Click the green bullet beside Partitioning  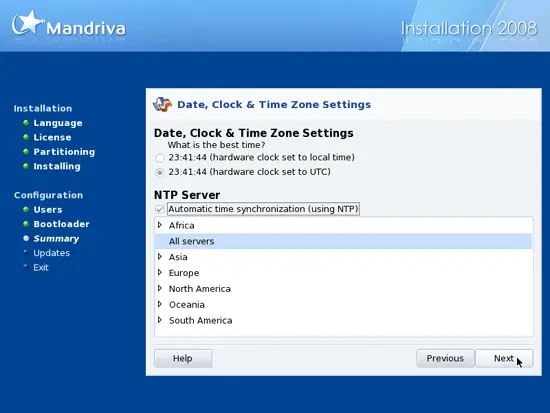pos(26,151)
